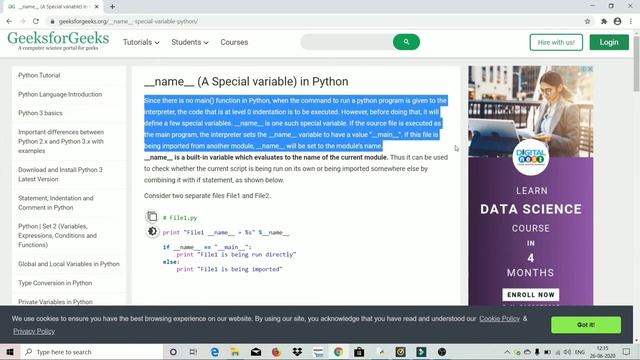Image resolution: width=640 pixels, height=360 pixels.
Task: Reload the current page
Action: (x=36, y=21)
